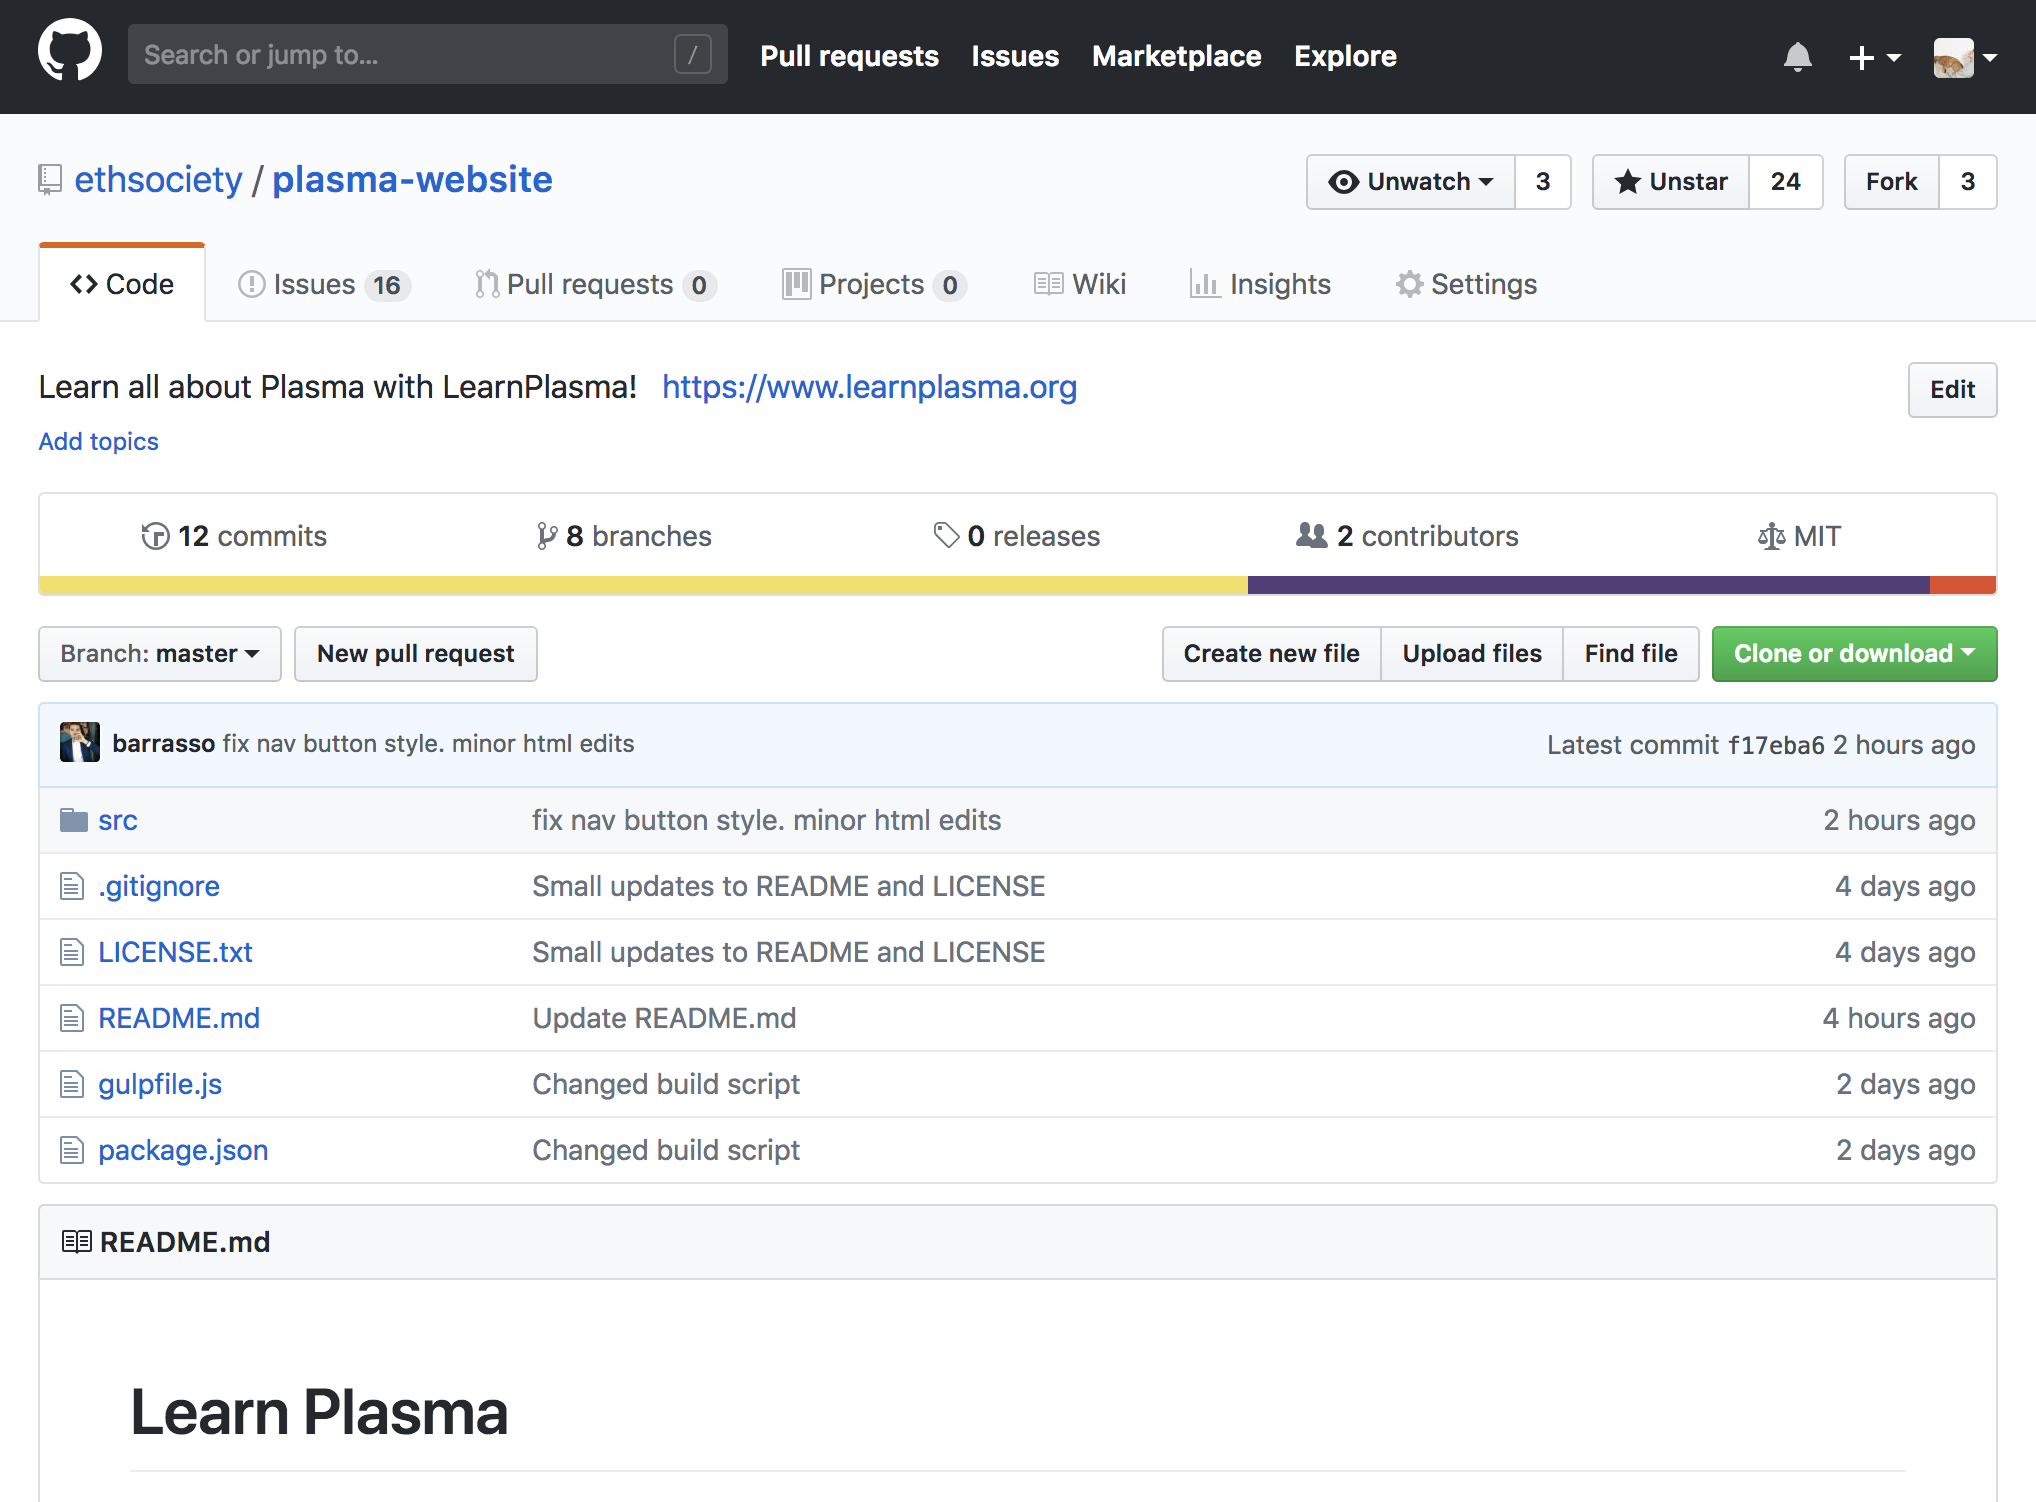
Task: Click the Issues tab with count 16
Action: tap(326, 283)
